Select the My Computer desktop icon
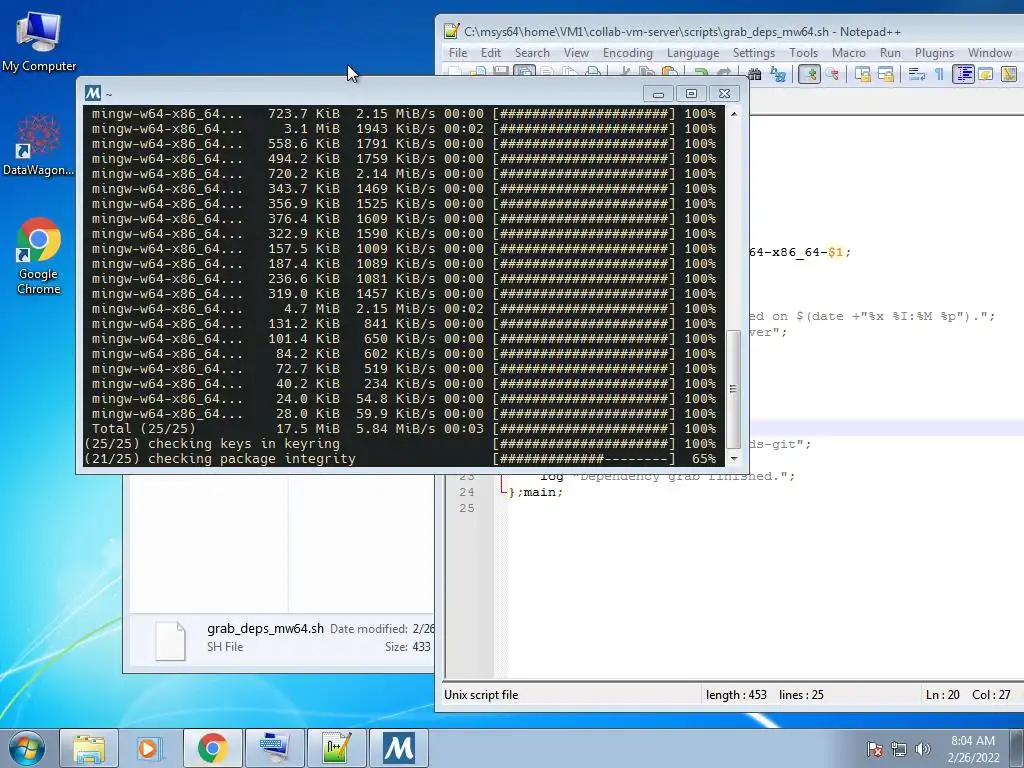The height and width of the screenshot is (768, 1024). click(39, 41)
